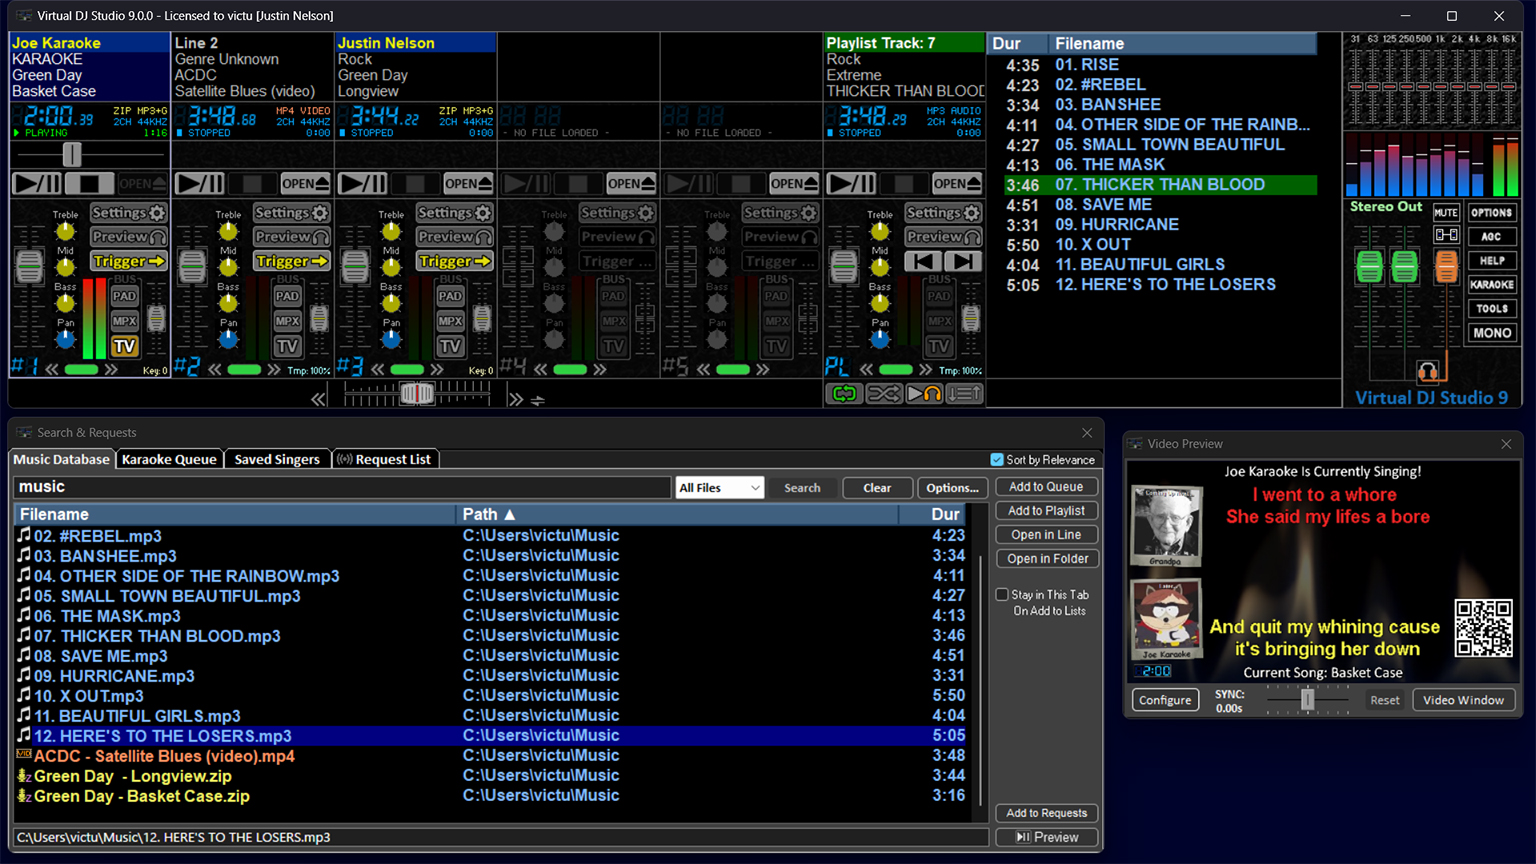Toggle TV output on deck #1
The image size is (1536, 864).
[125, 346]
